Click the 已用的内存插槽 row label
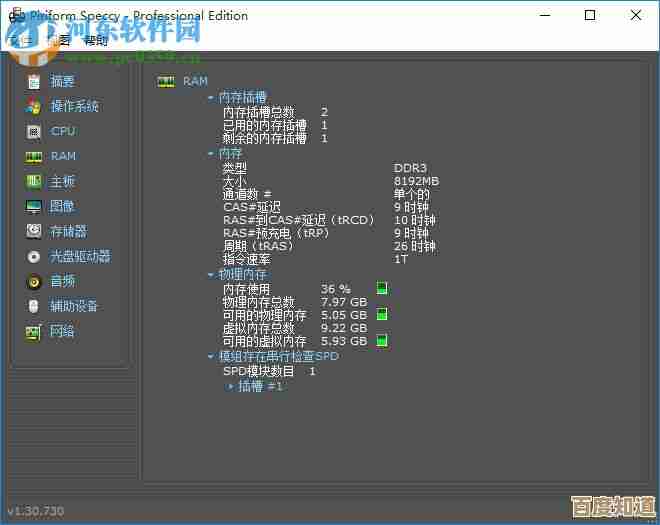Image resolution: width=660 pixels, height=525 pixels. [x=265, y=125]
